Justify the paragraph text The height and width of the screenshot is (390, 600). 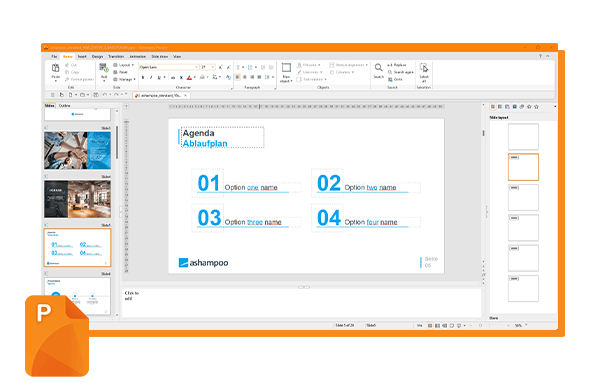tap(259, 77)
